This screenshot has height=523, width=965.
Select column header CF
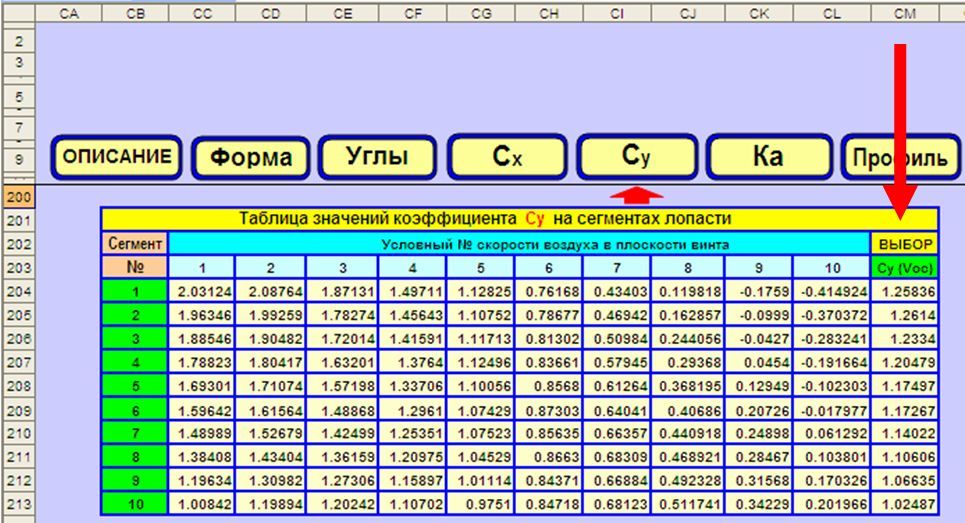pyautogui.click(x=413, y=14)
